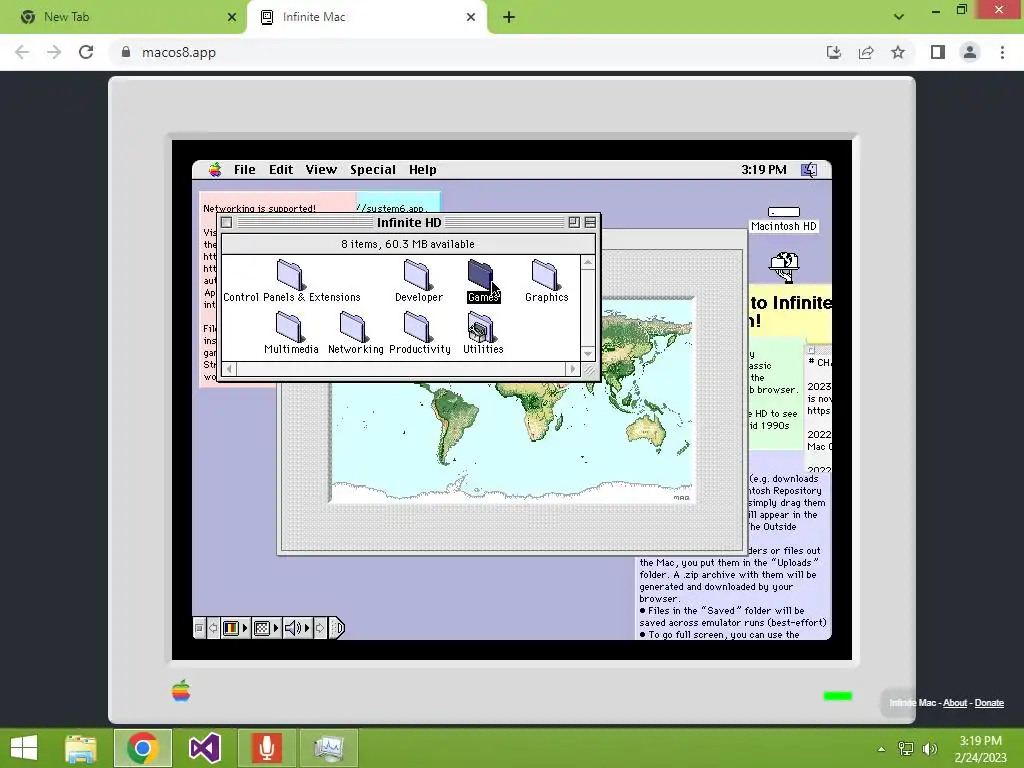Click the system tray volume icon

click(930, 749)
